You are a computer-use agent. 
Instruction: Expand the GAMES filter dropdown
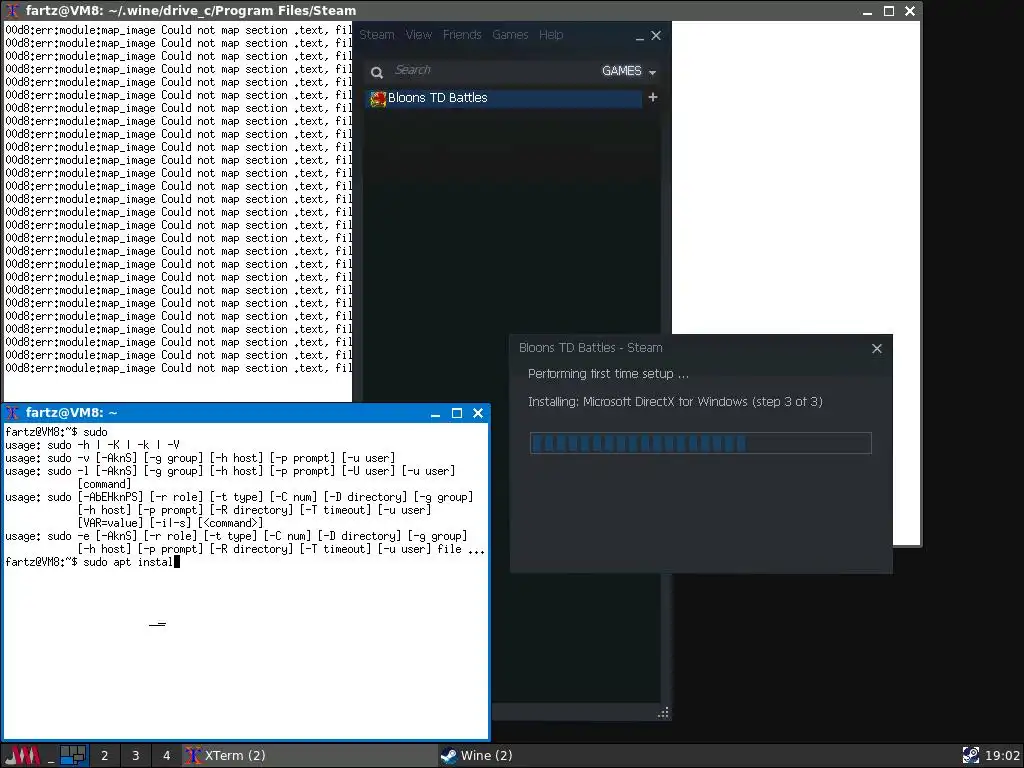click(629, 71)
